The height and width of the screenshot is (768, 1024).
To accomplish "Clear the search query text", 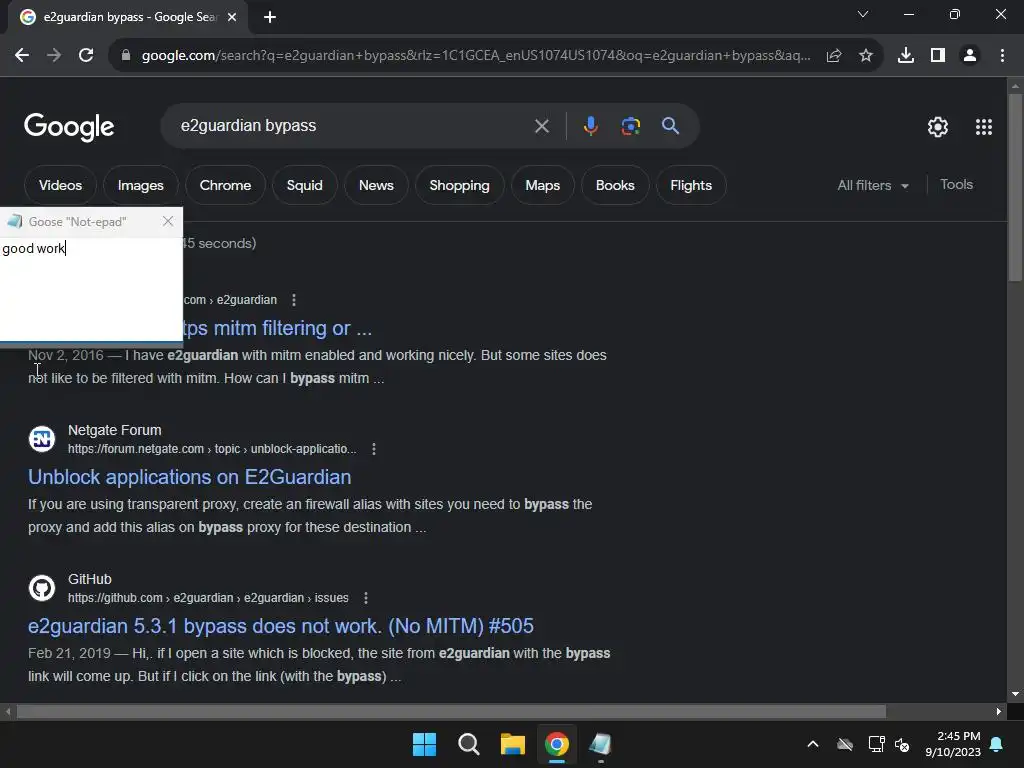I will click(x=541, y=126).
